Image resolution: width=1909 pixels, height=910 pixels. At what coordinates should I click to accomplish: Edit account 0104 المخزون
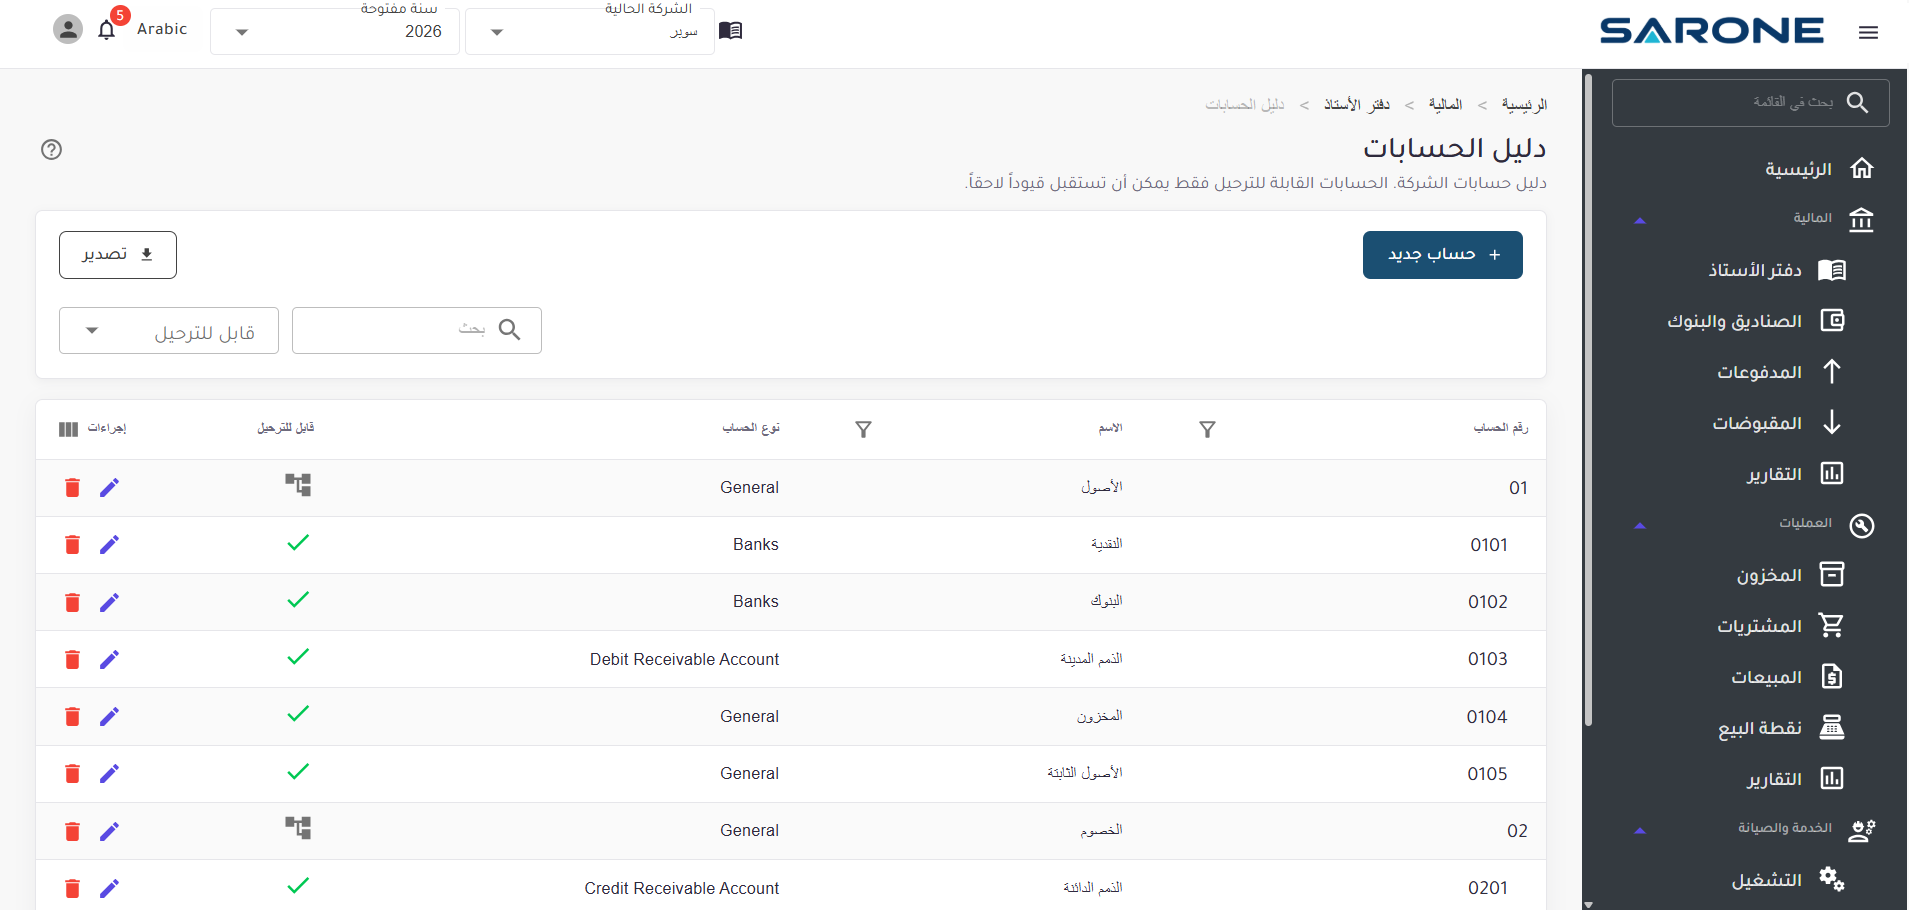point(110,716)
